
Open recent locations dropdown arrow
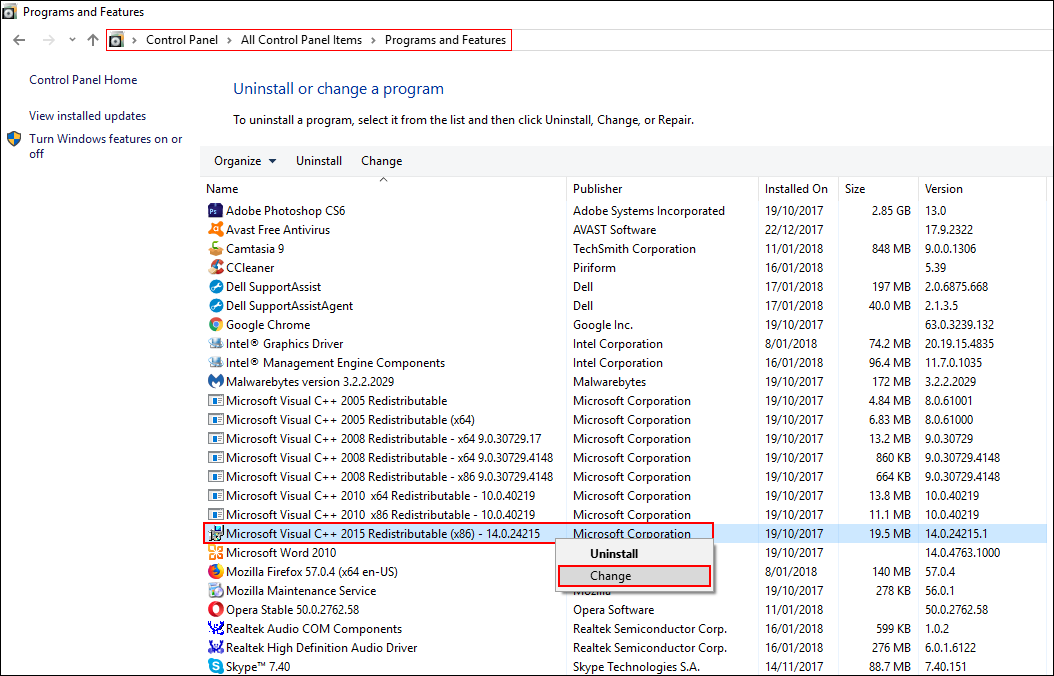point(72,40)
